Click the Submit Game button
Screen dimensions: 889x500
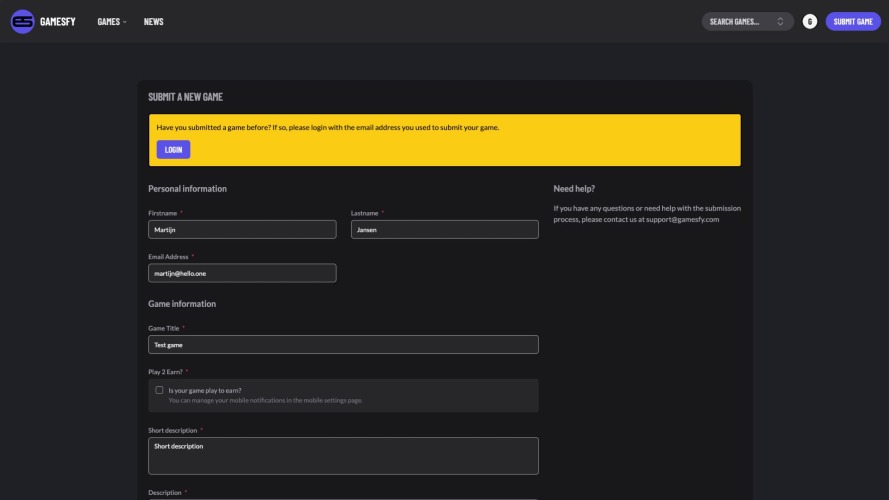pyautogui.click(x=853, y=22)
